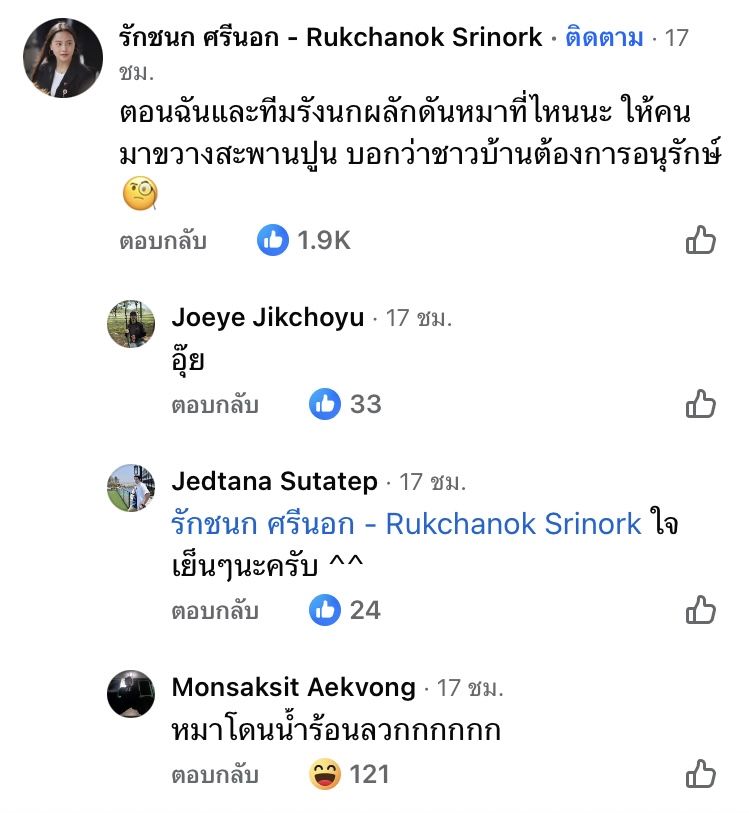749x813 pixels.
Task: Reply to Joeye Jikchoyu's comment
Action: [x=215, y=405]
